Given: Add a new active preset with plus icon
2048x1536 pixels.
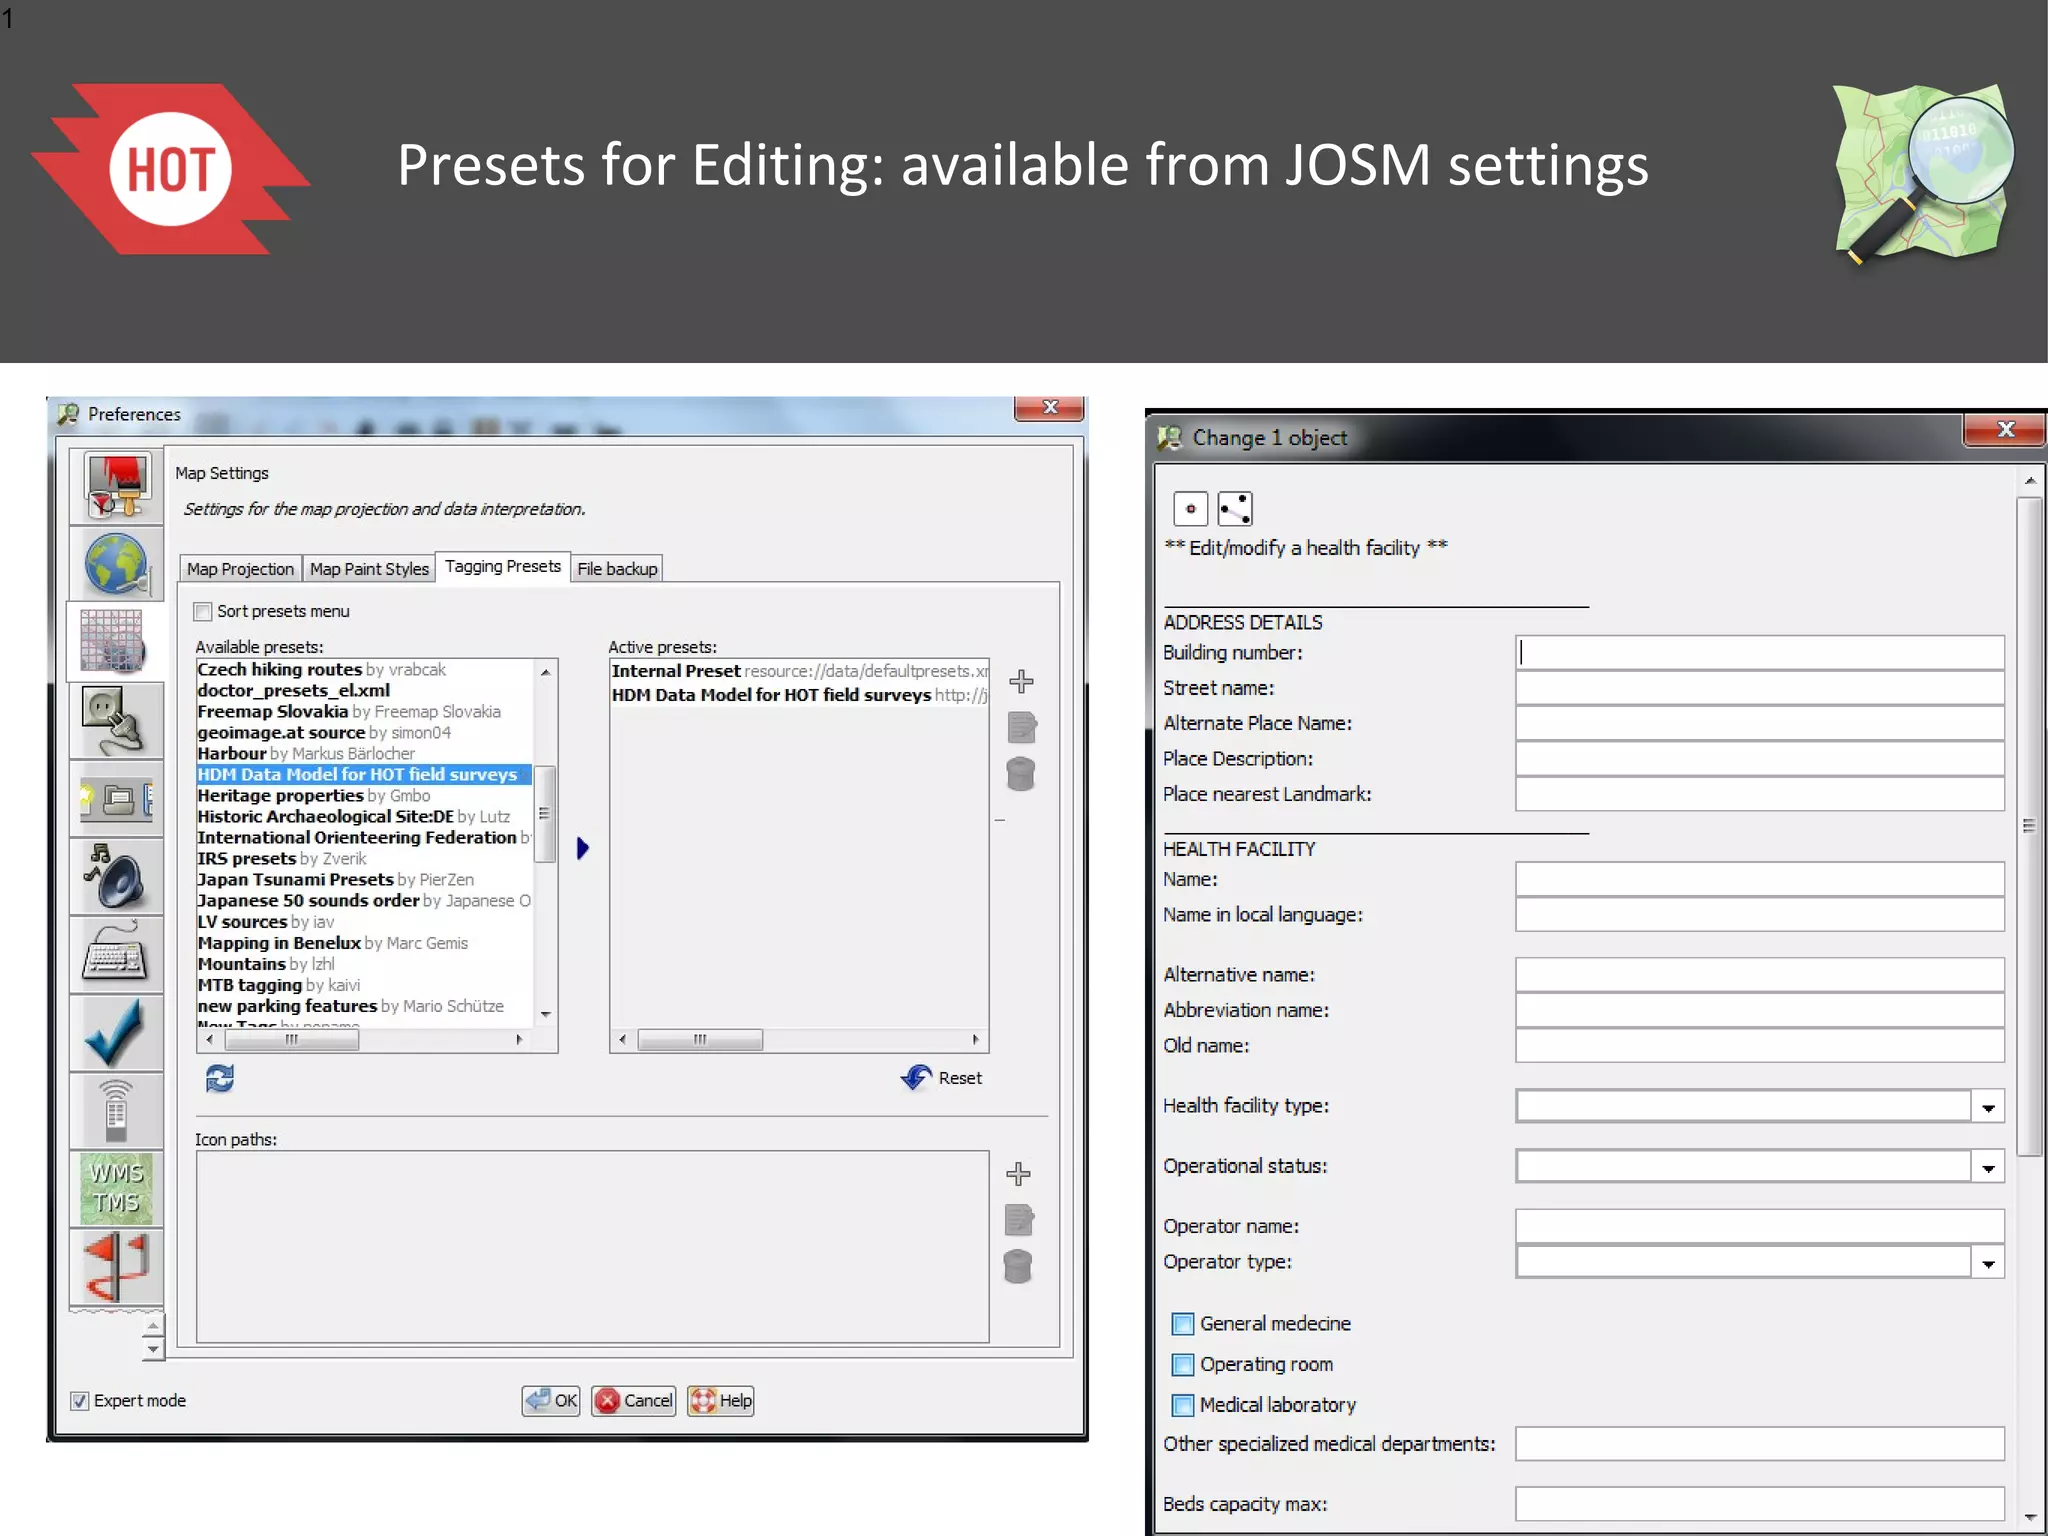Looking at the screenshot, I should (x=1021, y=681).
